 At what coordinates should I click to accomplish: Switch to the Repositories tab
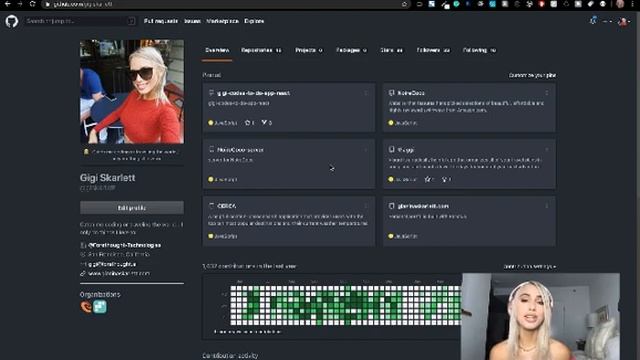(x=261, y=50)
